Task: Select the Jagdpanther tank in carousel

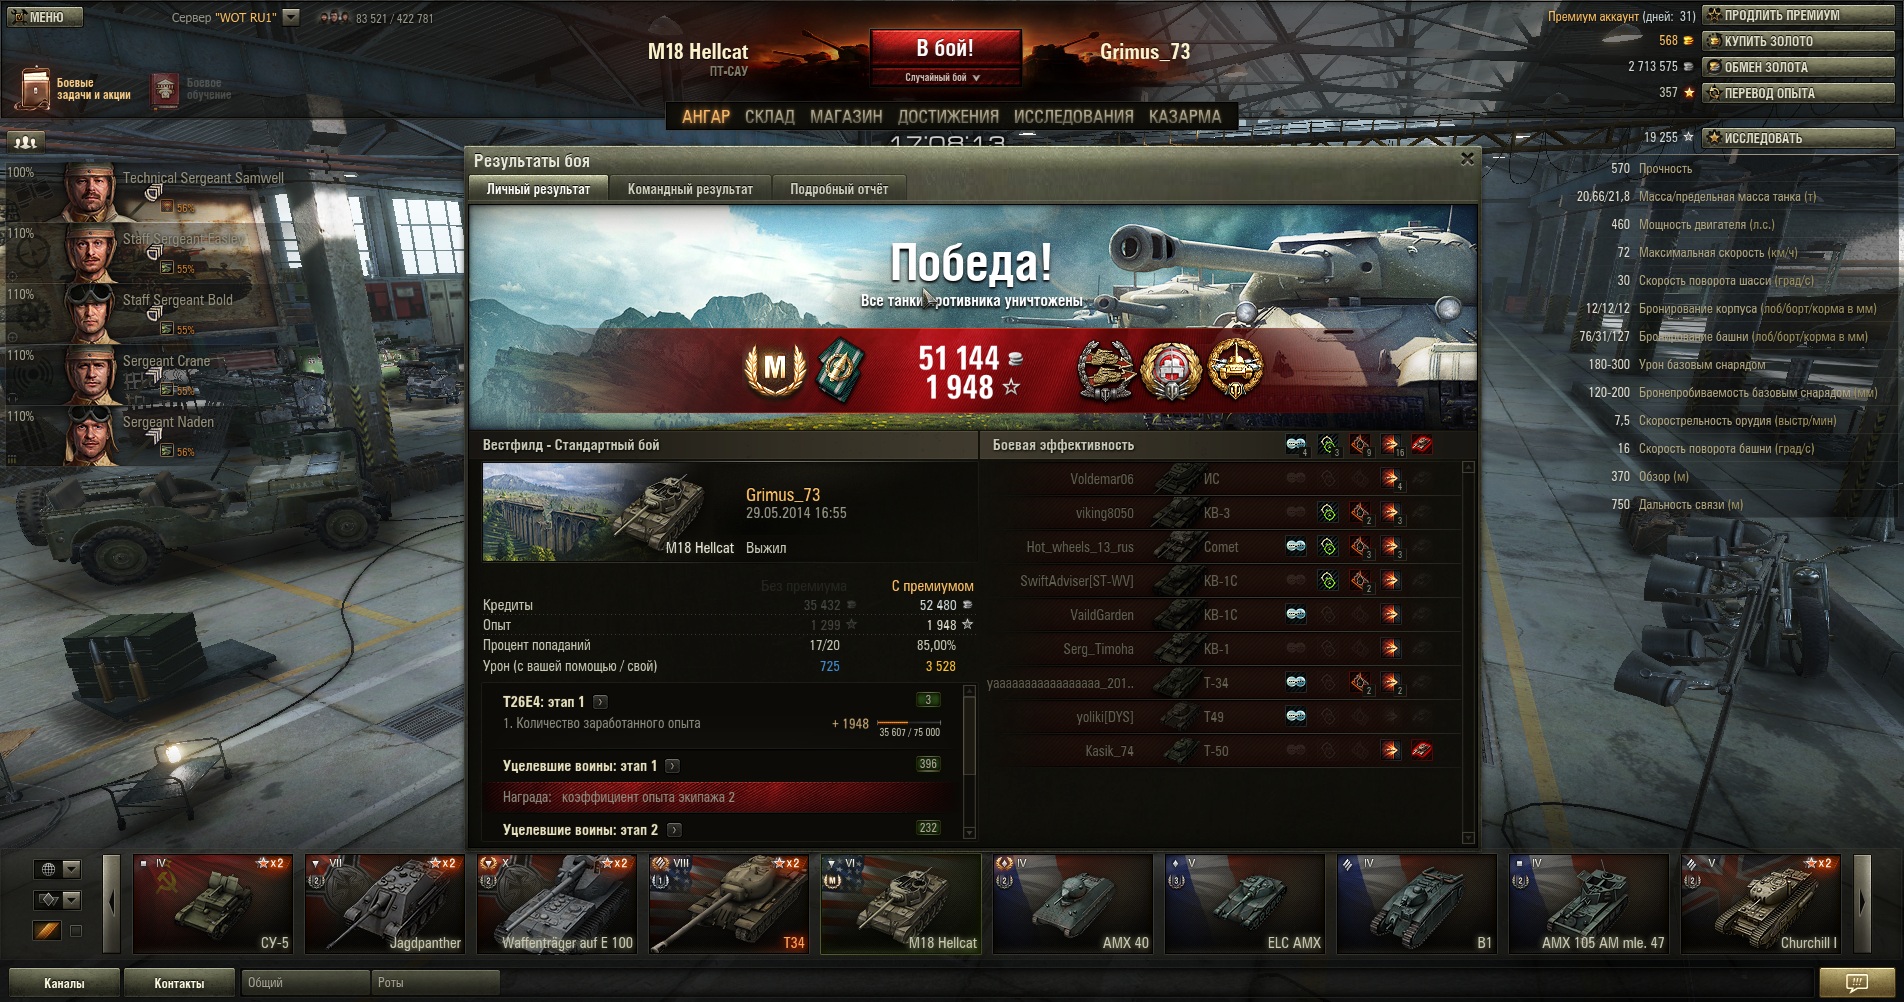Action: click(385, 904)
